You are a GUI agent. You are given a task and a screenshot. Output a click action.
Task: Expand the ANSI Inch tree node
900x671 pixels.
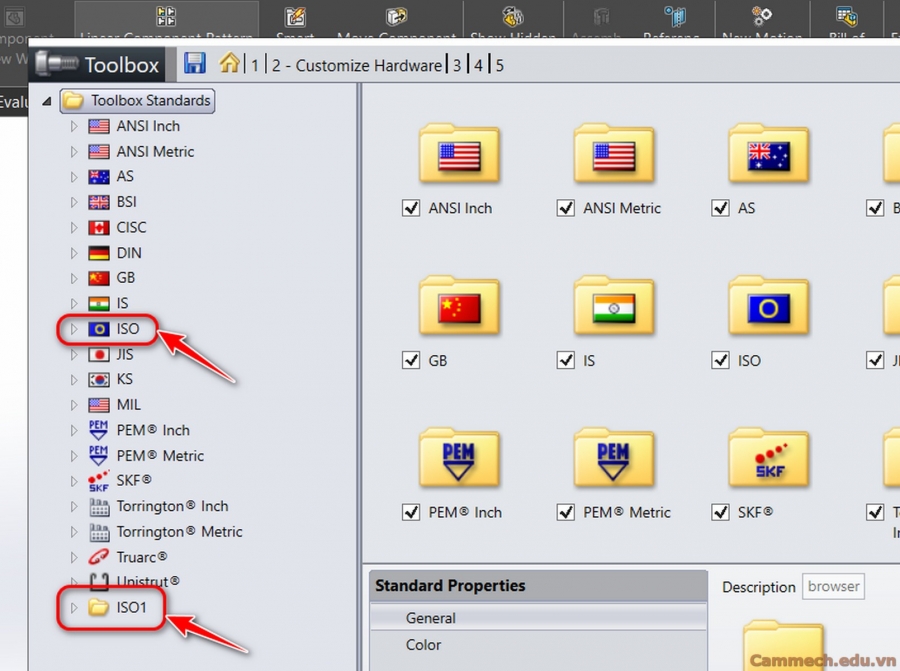pyautogui.click(x=74, y=126)
